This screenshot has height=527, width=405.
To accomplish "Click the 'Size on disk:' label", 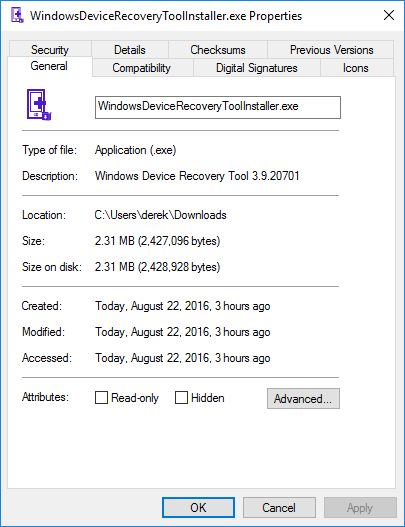I will click(x=52, y=267).
